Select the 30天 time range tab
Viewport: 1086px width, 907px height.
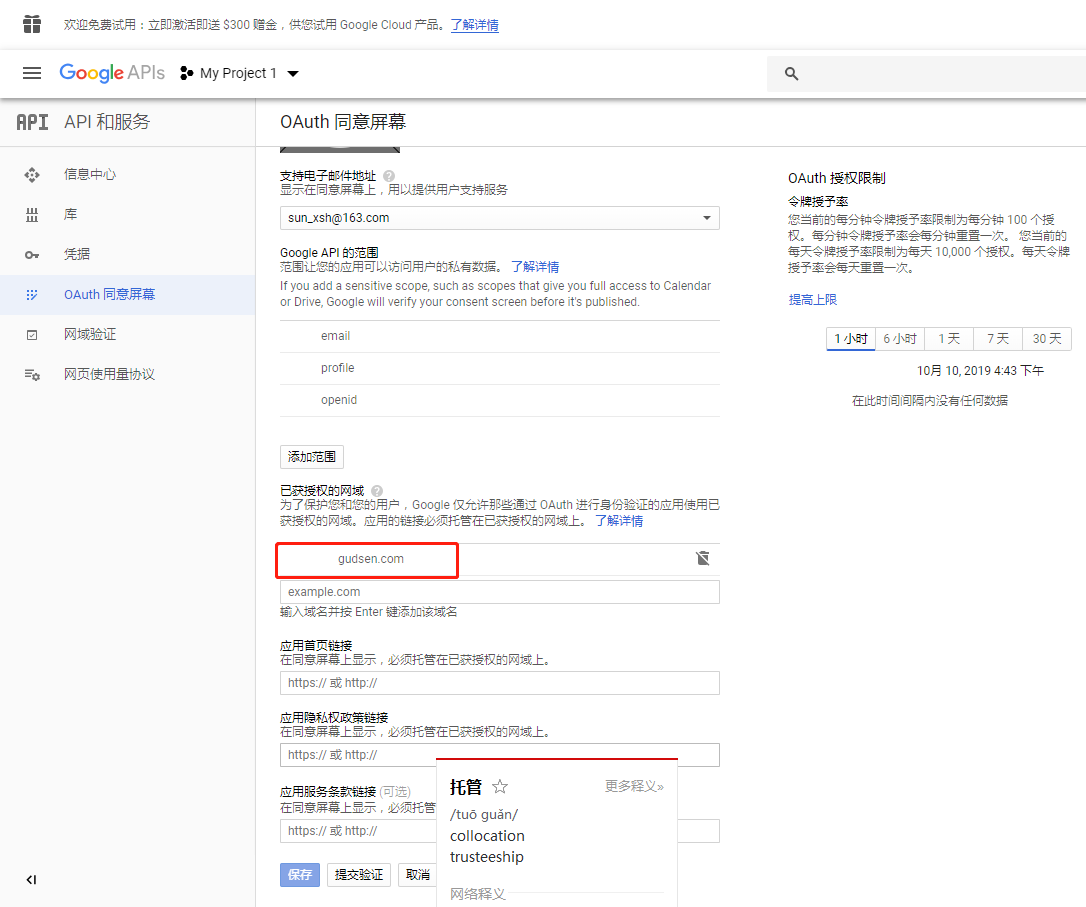pyautogui.click(x=1046, y=338)
